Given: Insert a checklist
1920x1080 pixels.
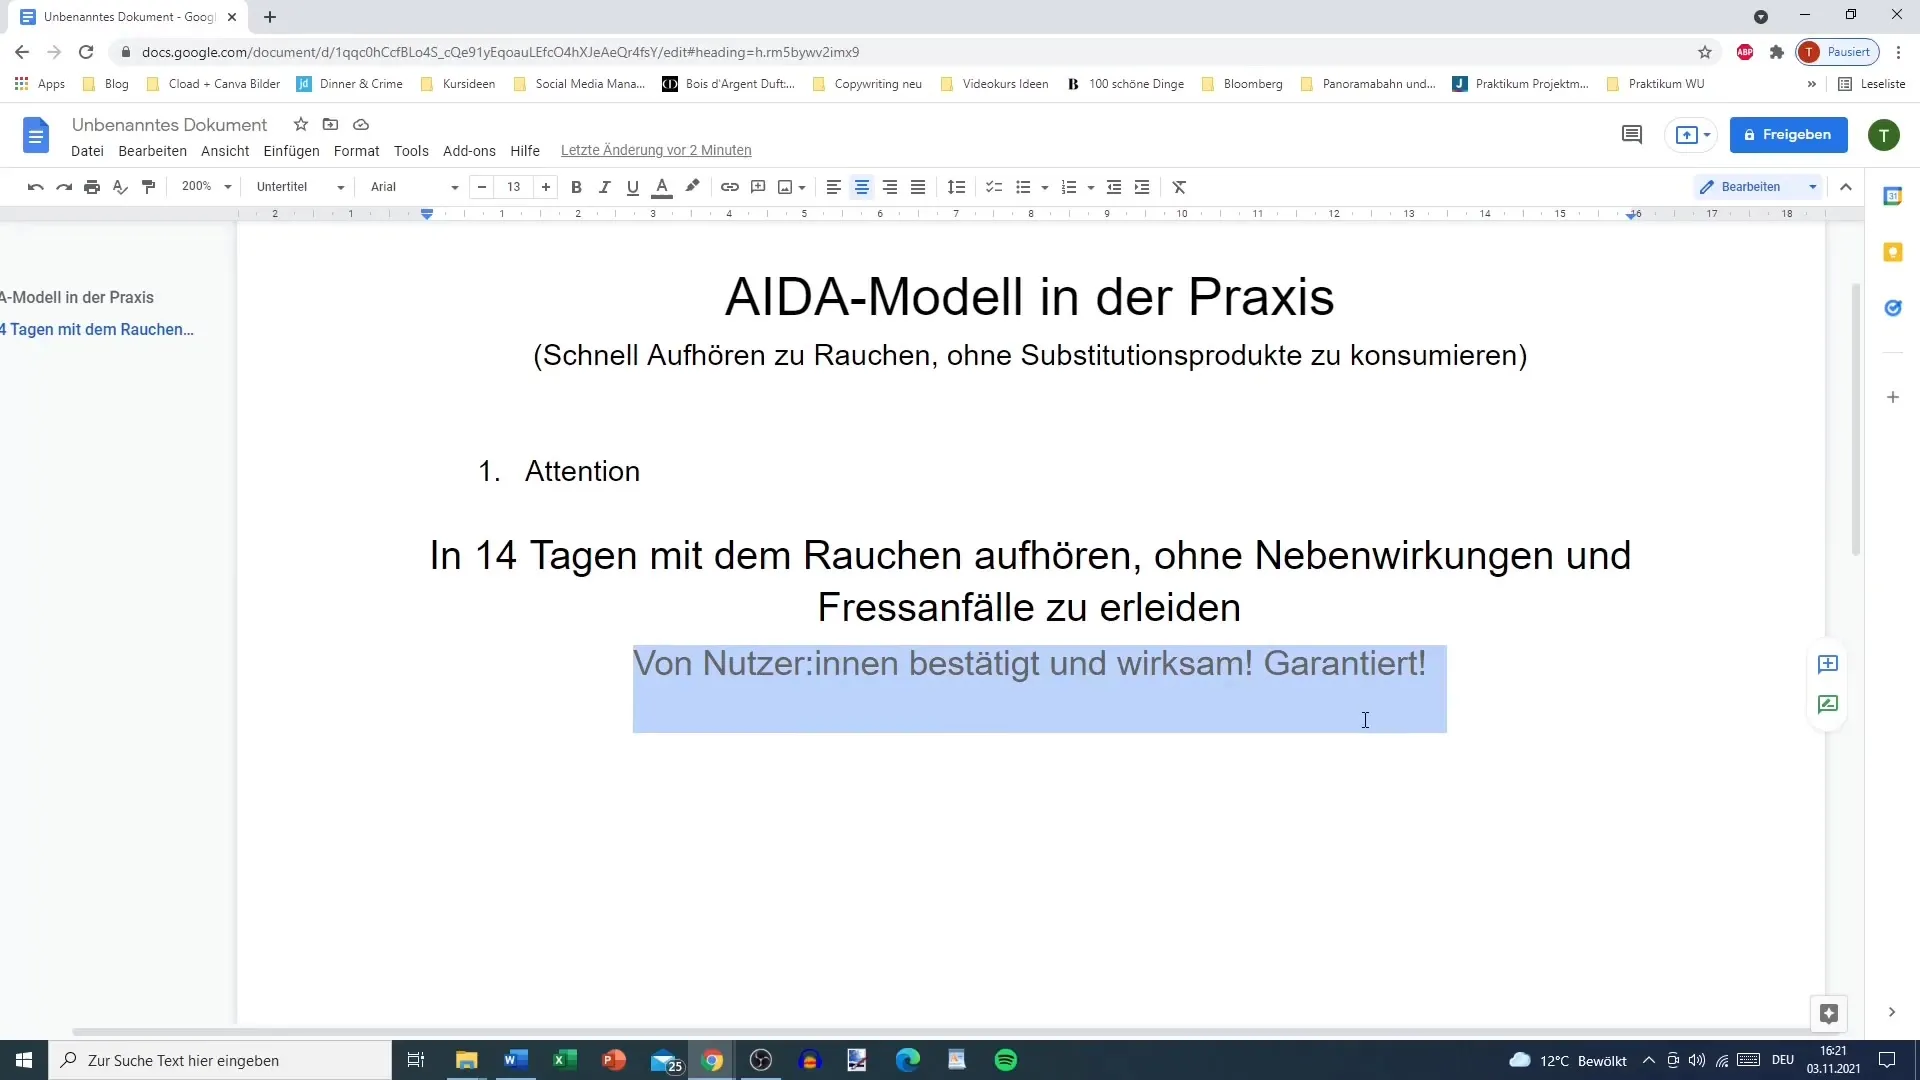Looking at the screenshot, I should pos(994,187).
